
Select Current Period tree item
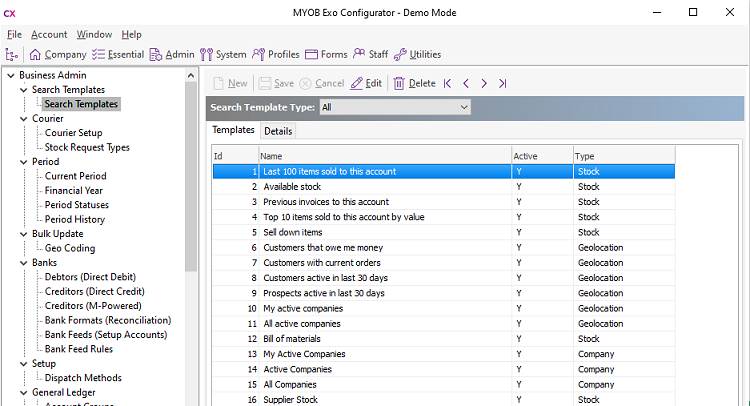76,176
